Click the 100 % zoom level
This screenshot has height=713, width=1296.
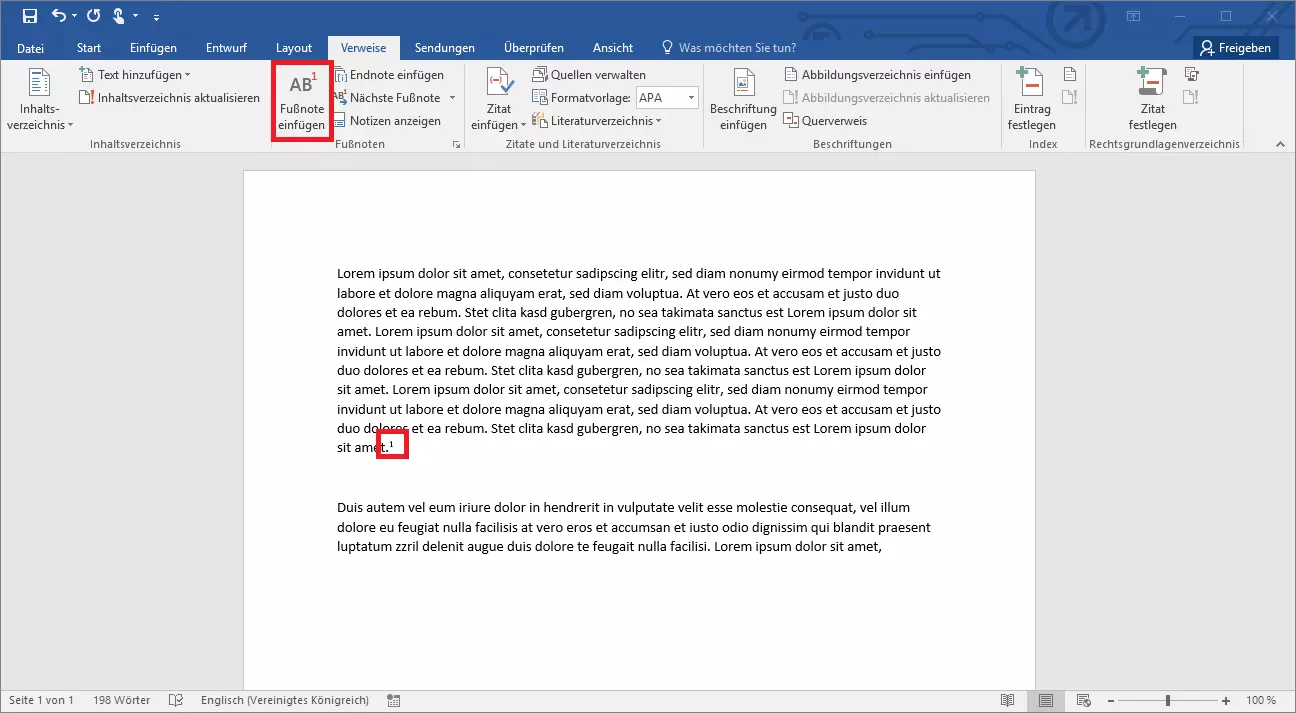pyautogui.click(x=1262, y=700)
